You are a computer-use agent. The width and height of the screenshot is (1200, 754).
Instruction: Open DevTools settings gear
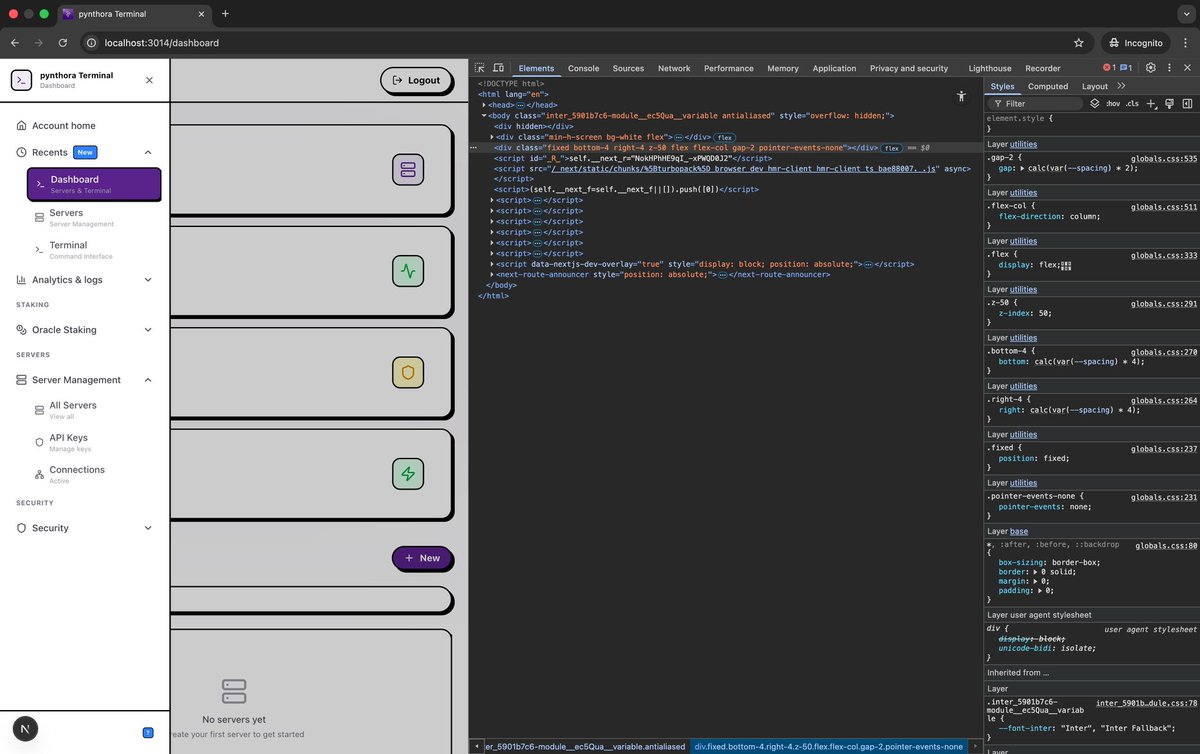click(1151, 68)
